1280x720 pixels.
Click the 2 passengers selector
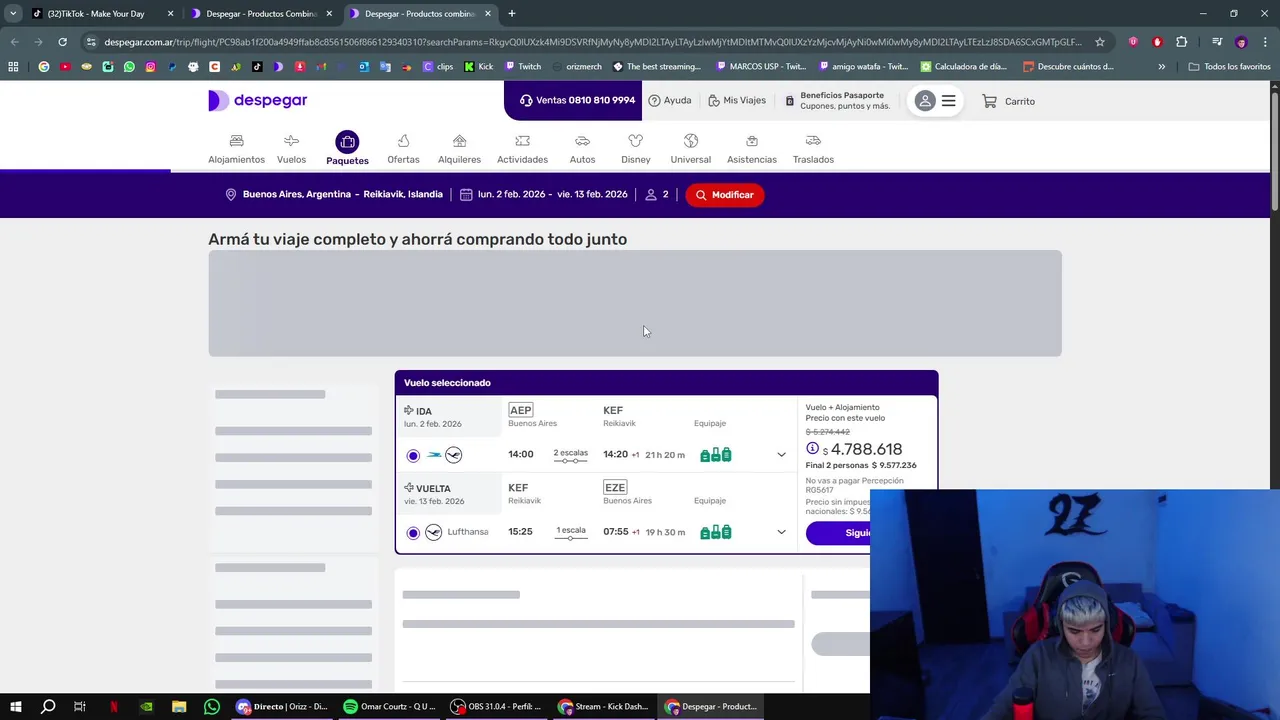[657, 194]
